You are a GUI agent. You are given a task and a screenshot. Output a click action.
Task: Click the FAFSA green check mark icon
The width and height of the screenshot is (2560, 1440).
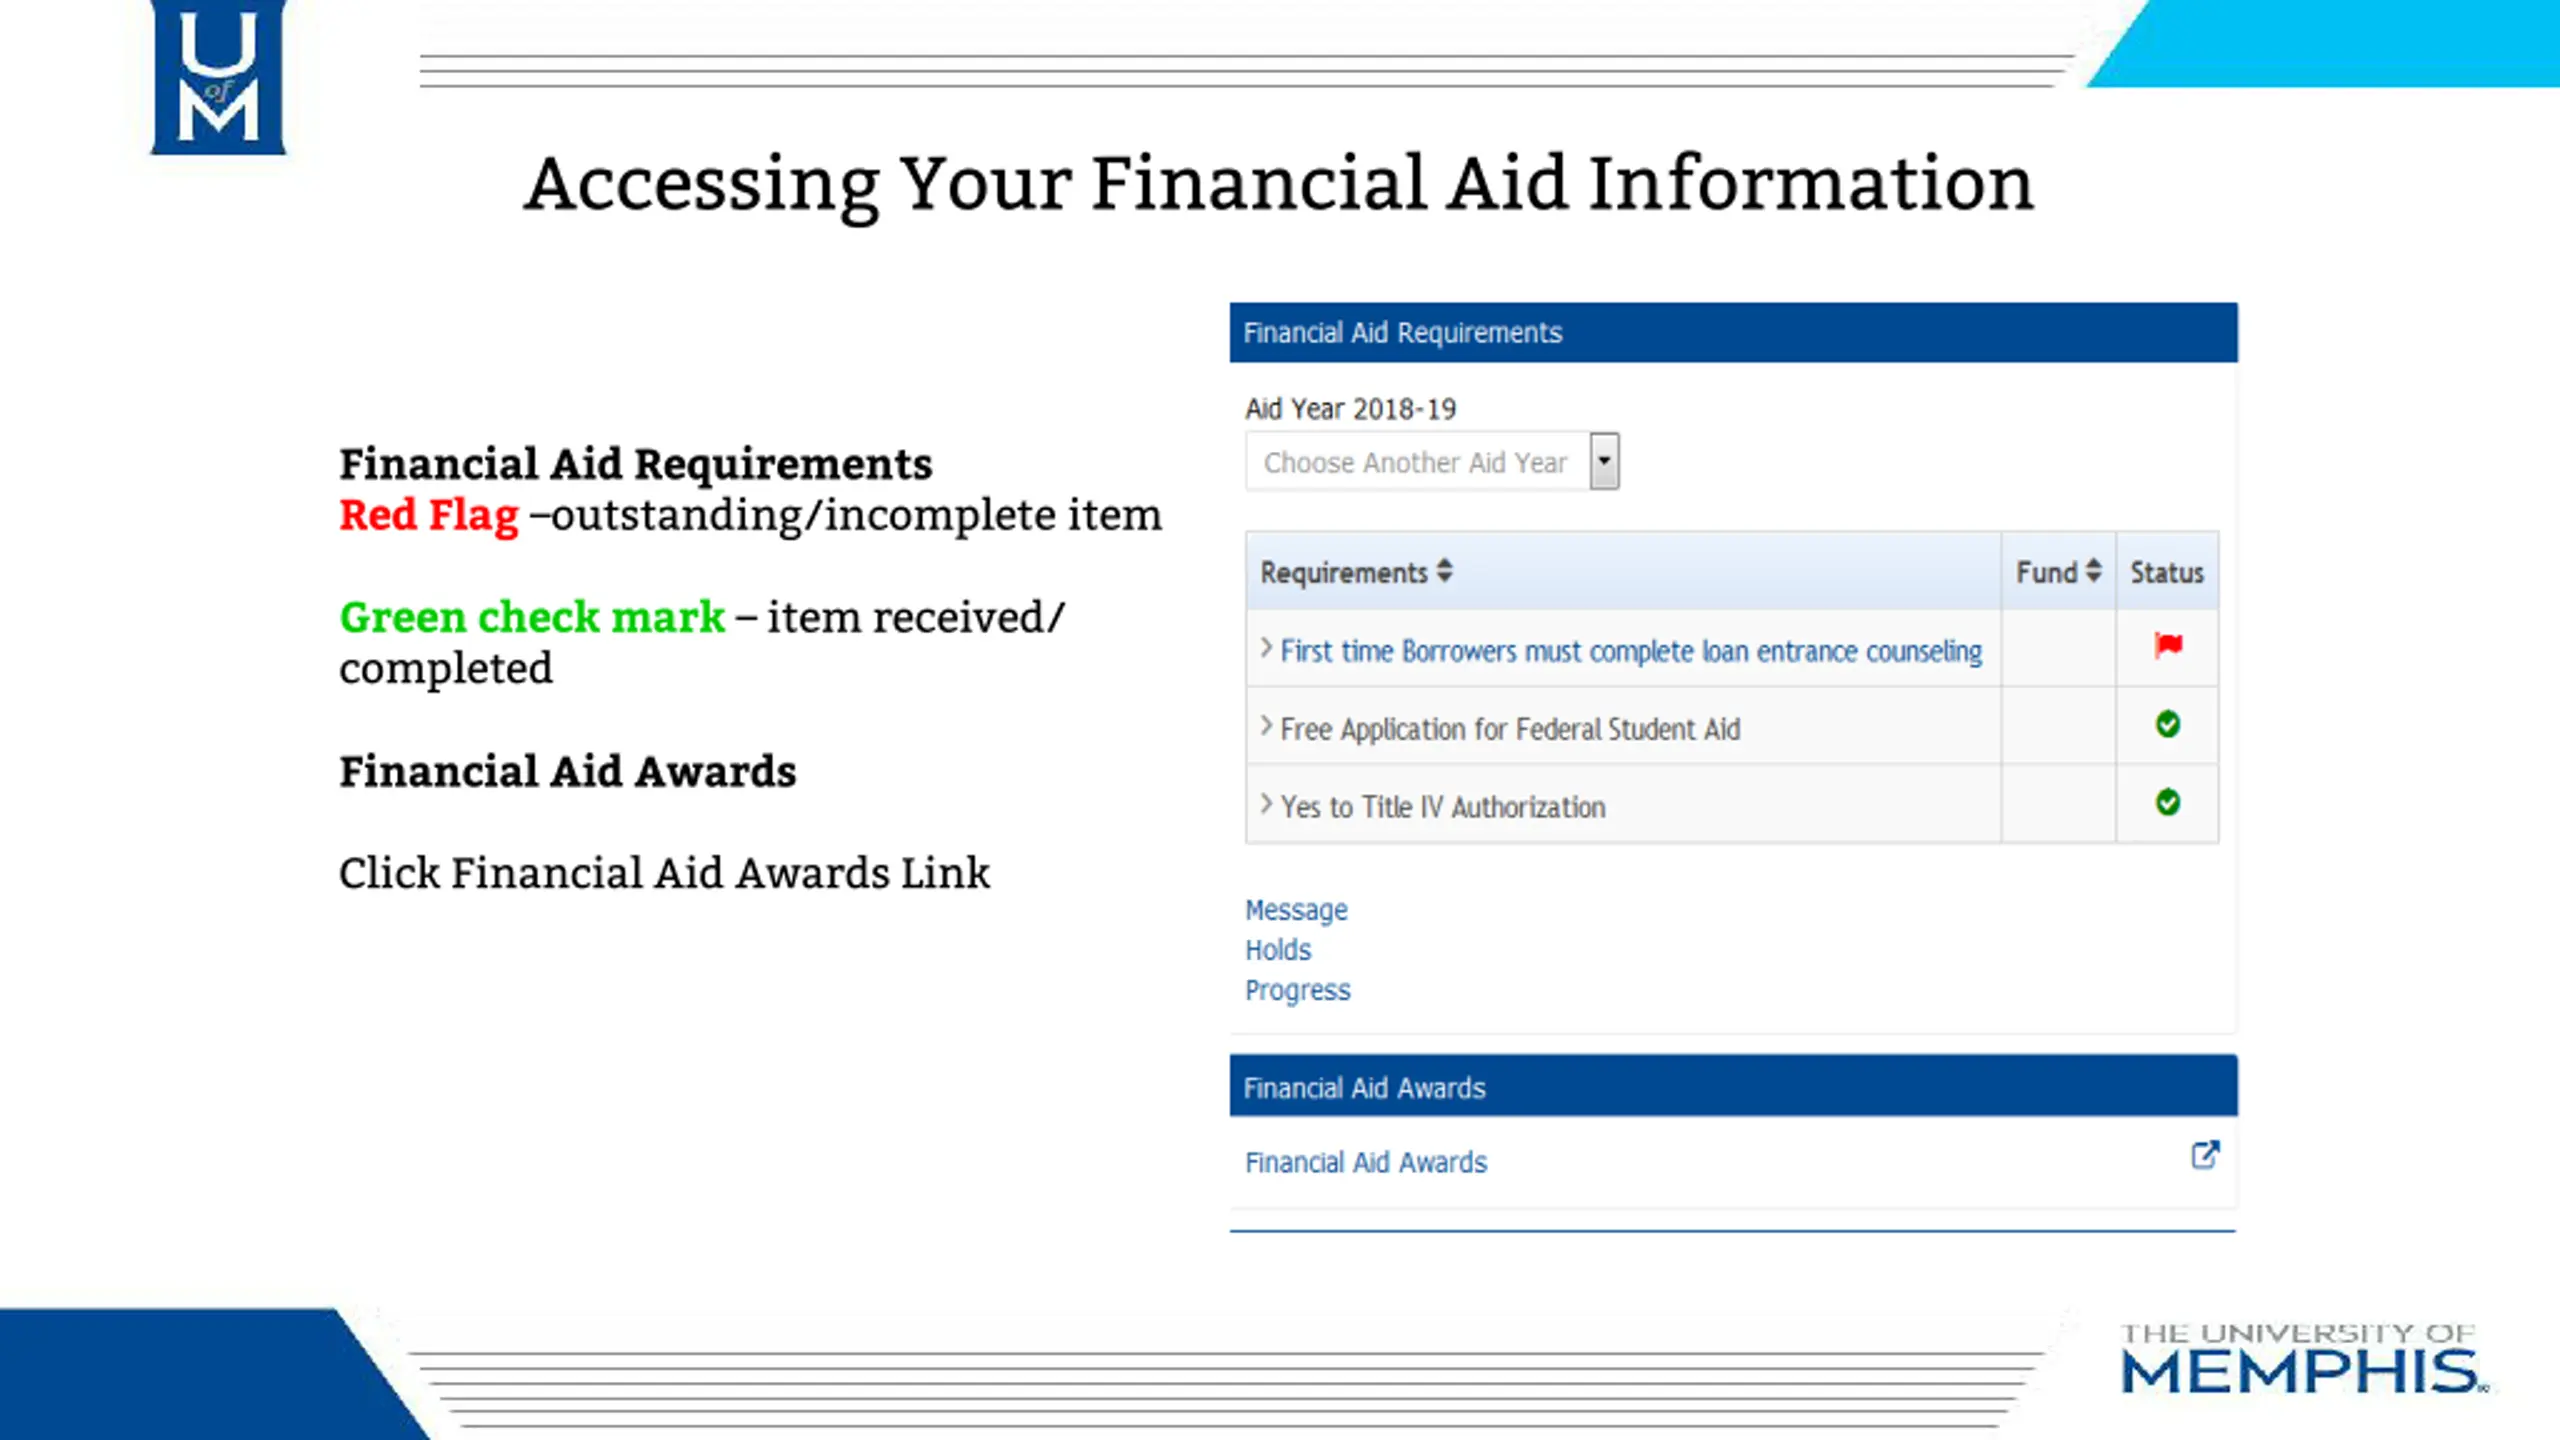(2167, 724)
